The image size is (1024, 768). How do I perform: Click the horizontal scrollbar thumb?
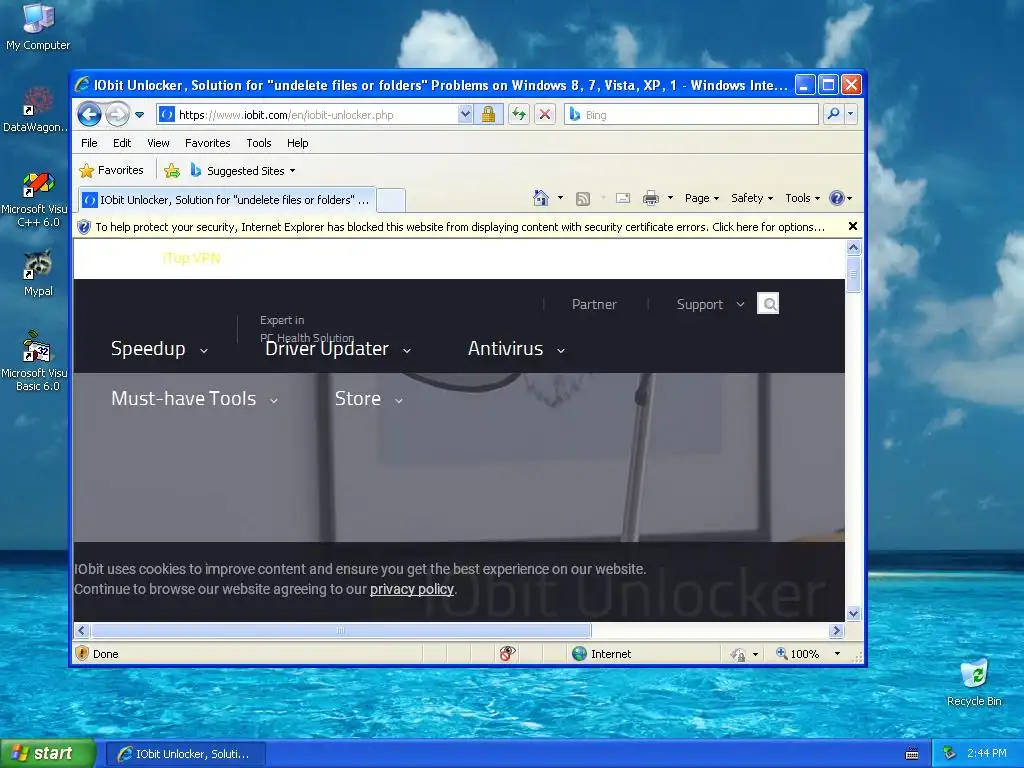point(341,630)
